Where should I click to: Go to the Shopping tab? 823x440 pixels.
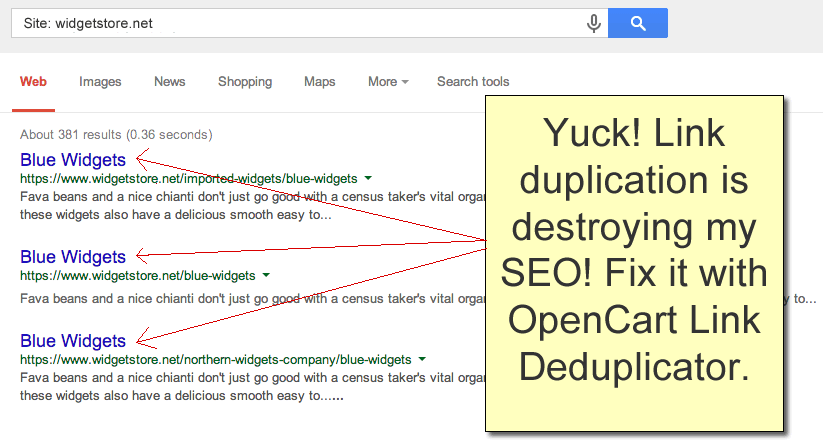245,82
